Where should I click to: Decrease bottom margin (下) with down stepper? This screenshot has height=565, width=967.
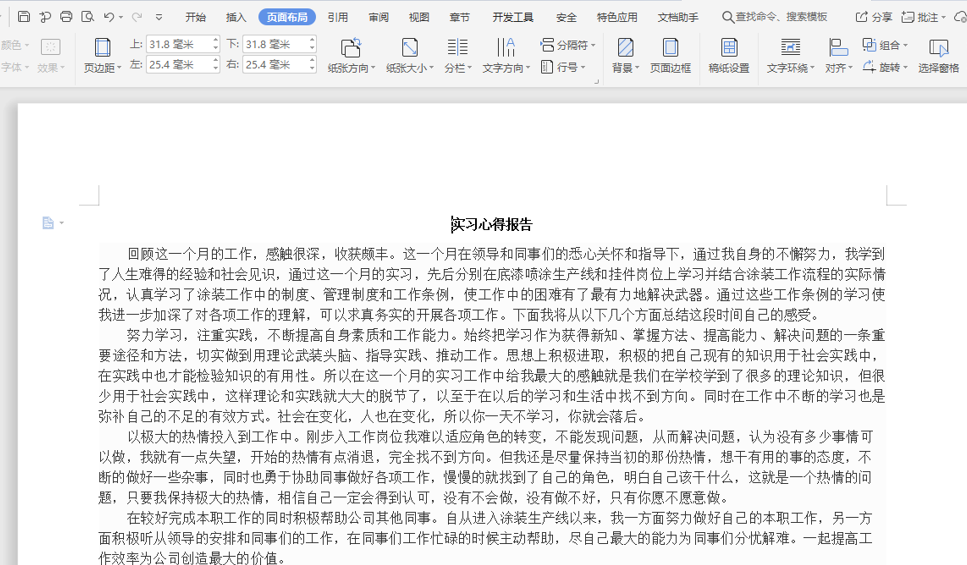(x=312, y=47)
